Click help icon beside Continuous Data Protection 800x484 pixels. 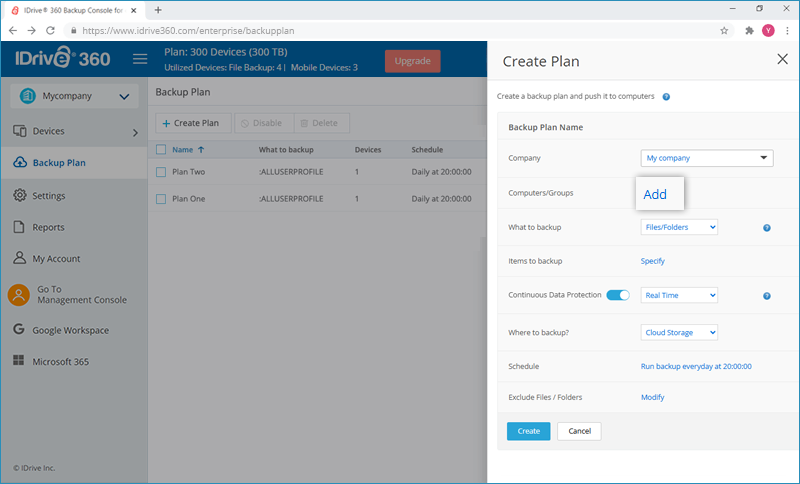point(766,296)
